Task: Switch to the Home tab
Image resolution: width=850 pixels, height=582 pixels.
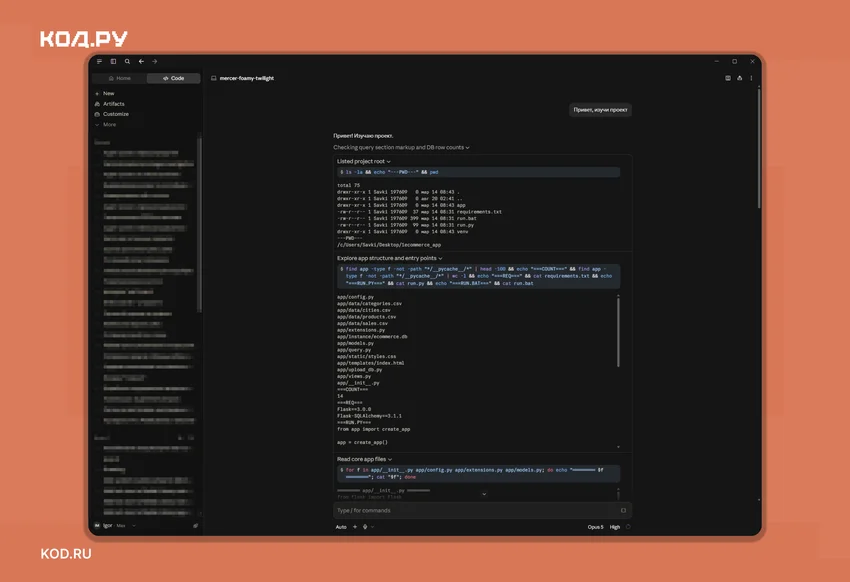Action: pos(120,78)
